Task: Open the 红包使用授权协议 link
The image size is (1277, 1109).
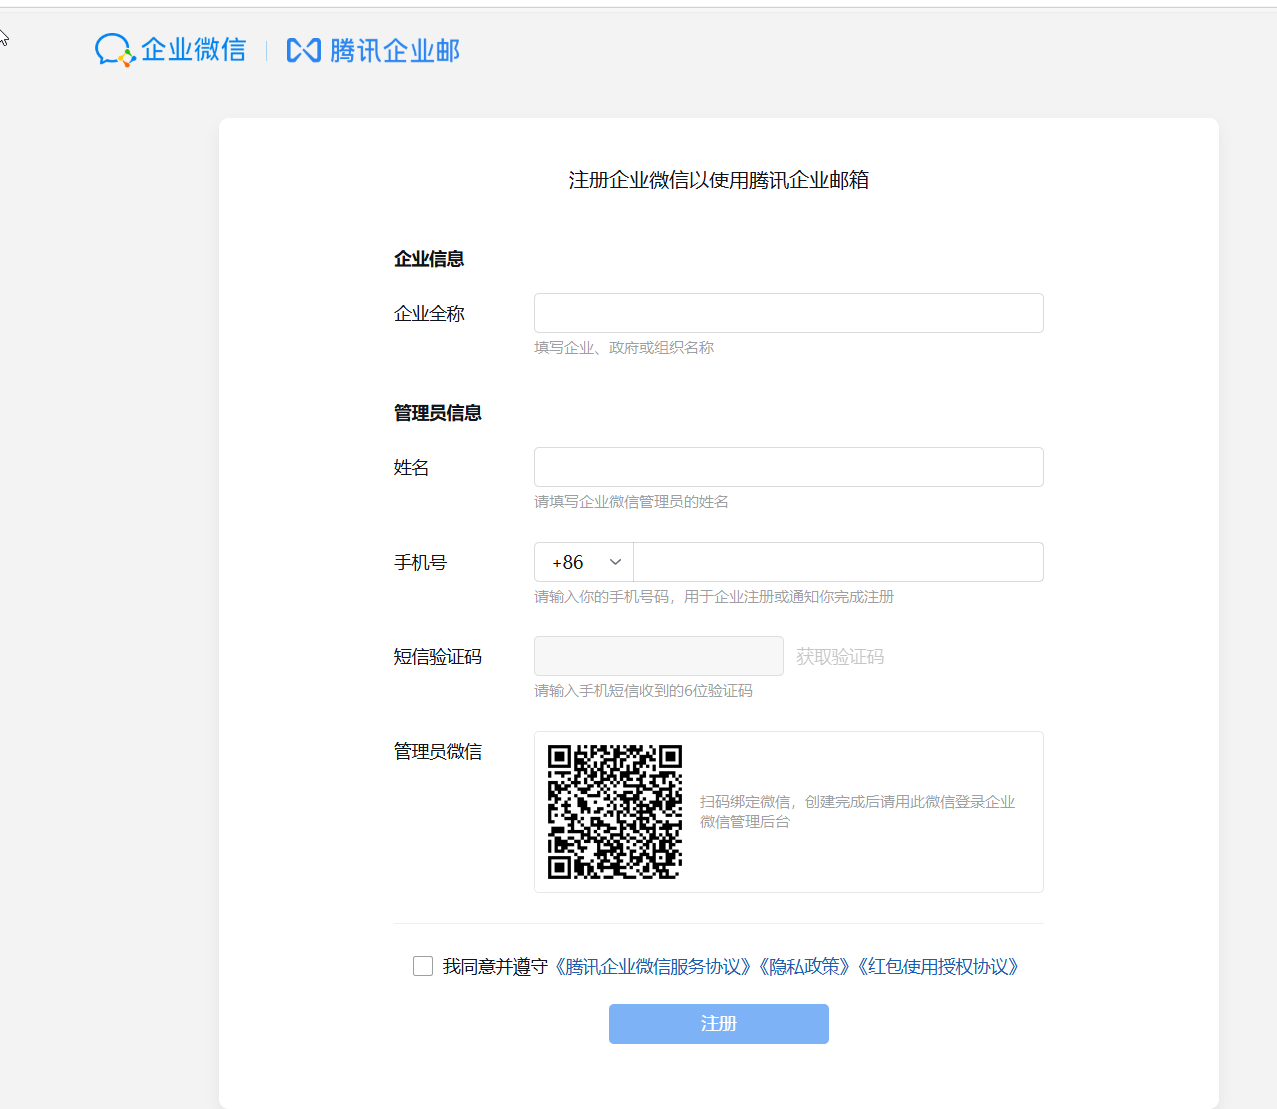Action: (x=938, y=967)
